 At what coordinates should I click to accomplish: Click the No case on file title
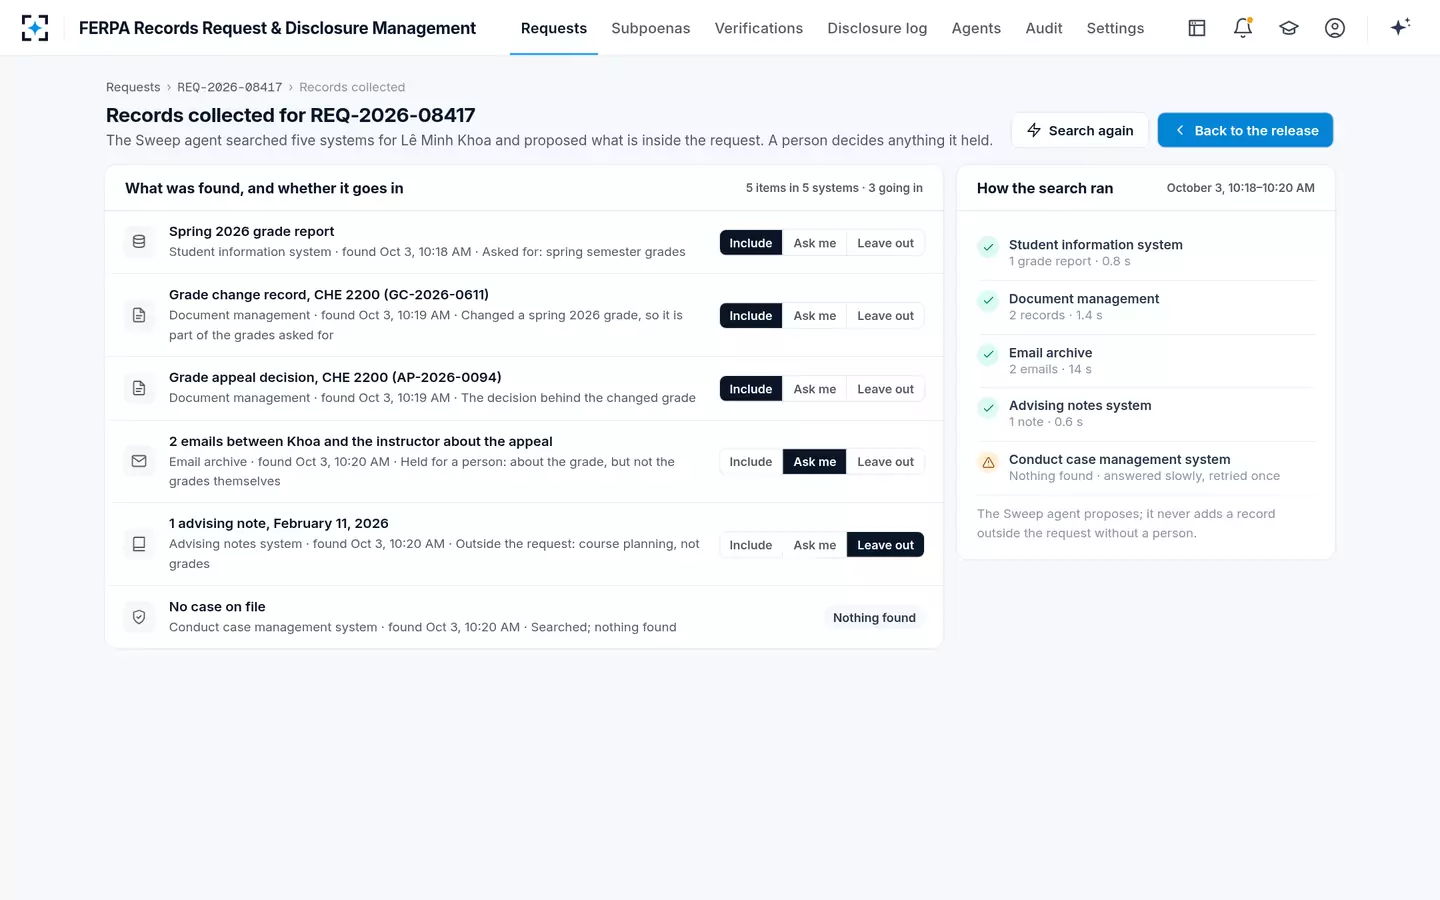point(217,606)
